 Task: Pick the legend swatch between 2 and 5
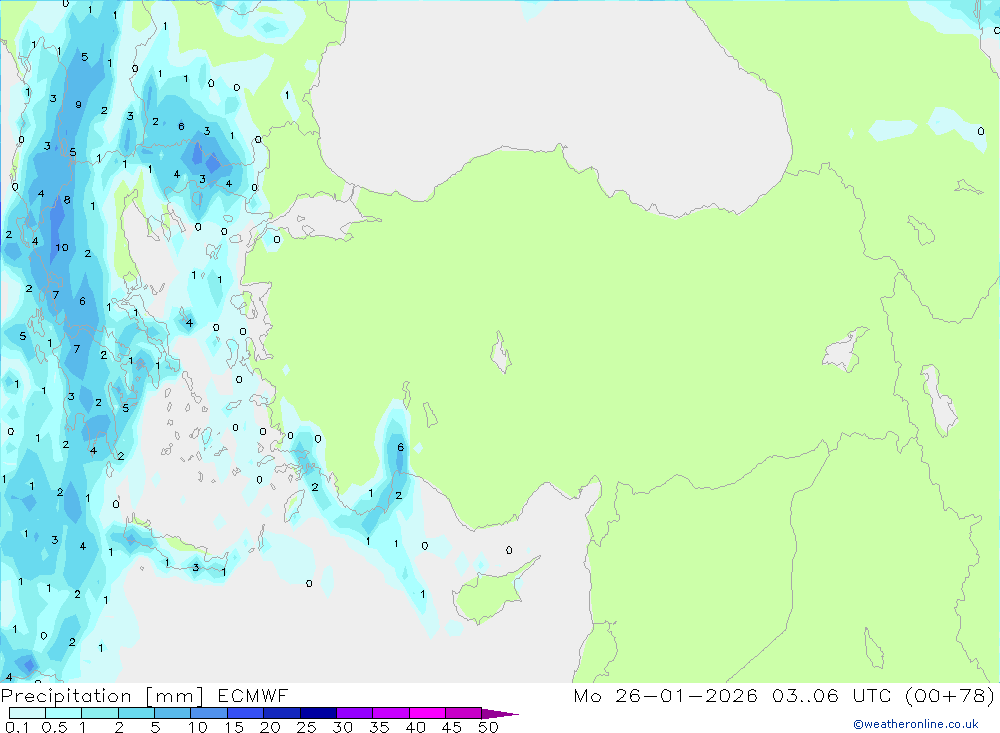136,713
